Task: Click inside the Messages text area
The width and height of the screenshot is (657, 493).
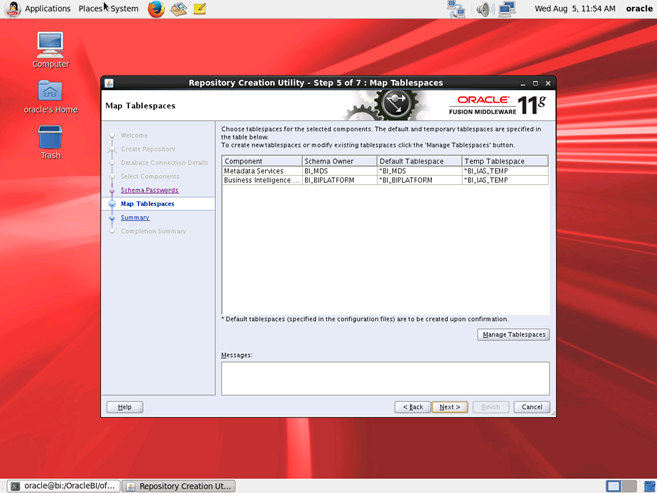Action: tap(385, 379)
